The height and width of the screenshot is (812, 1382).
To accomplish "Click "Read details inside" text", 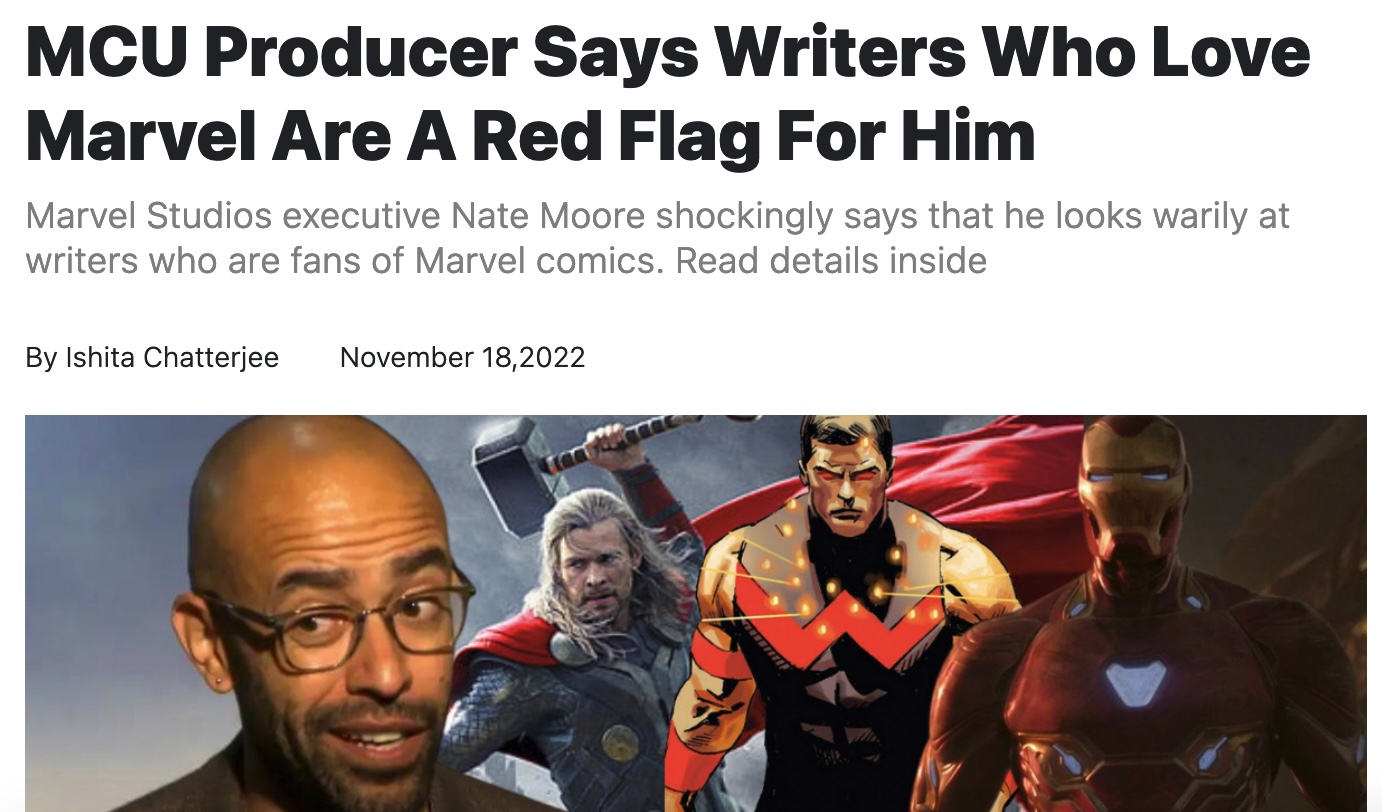I will 831,261.
